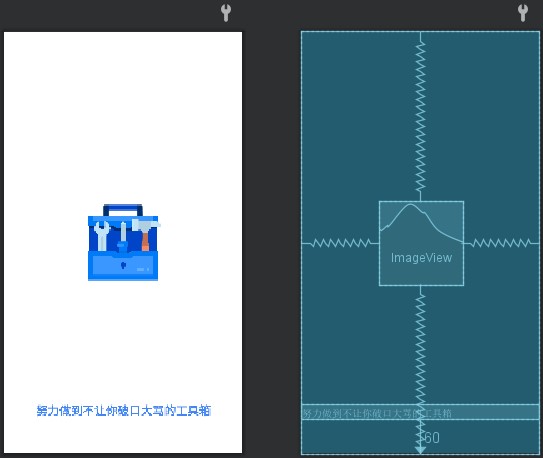Select the top constraint spring of ImageView
The height and width of the screenshot is (458, 543).
[x=420, y=116]
